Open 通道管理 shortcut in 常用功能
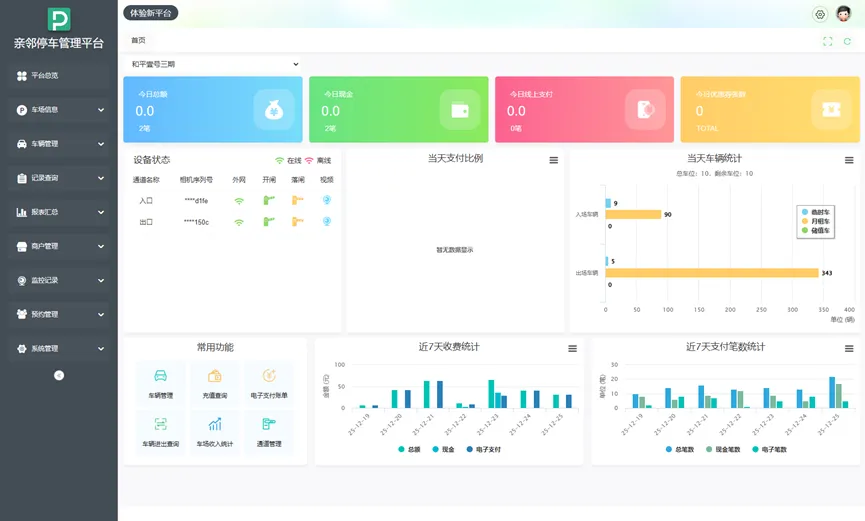The image size is (865, 521). point(269,432)
